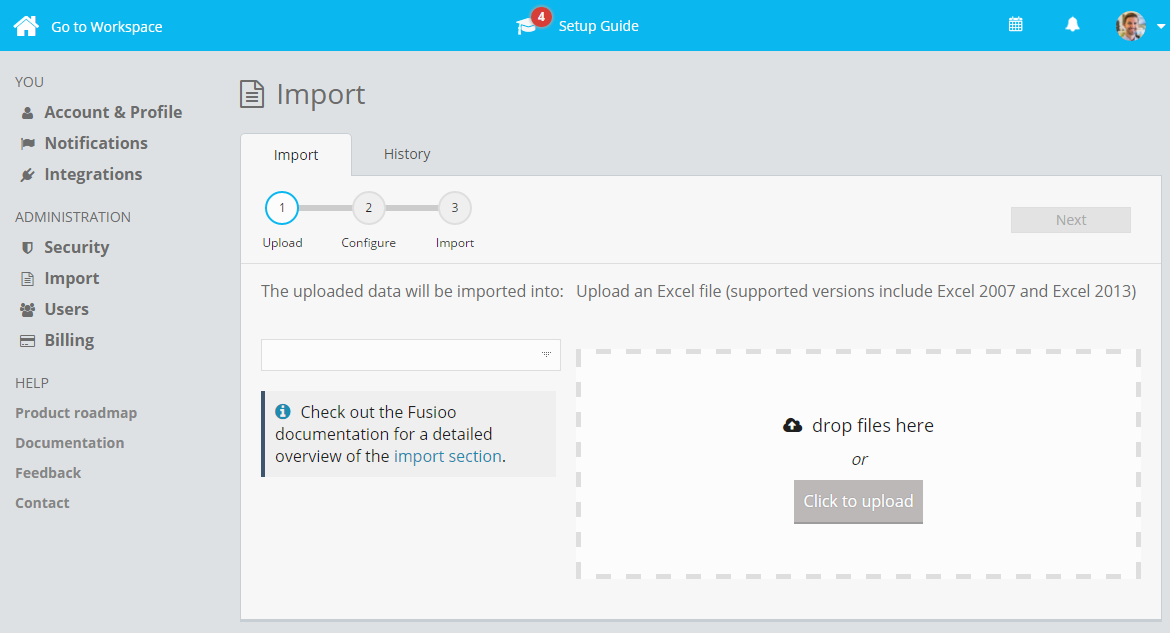1170x633 pixels.
Task: Click the Next button
Action: 1070,220
